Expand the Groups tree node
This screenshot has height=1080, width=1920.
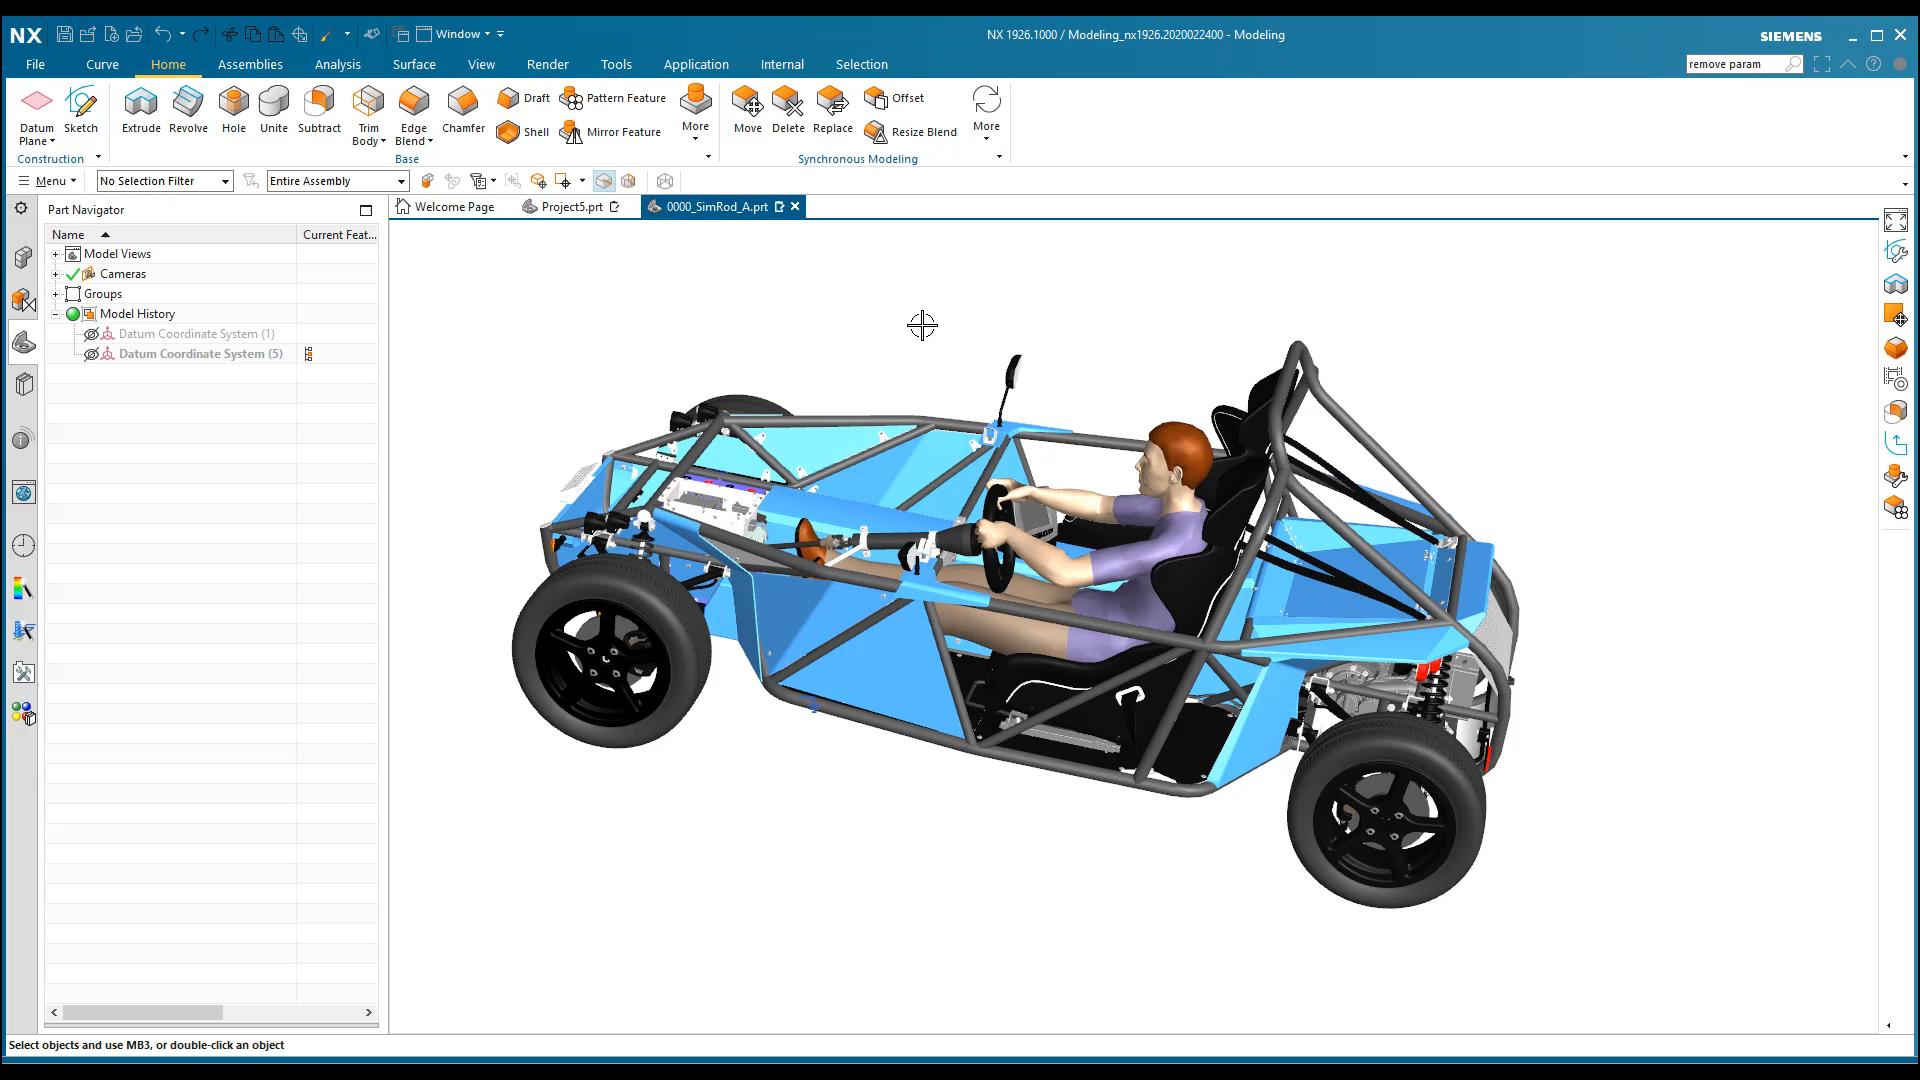pyautogui.click(x=55, y=293)
